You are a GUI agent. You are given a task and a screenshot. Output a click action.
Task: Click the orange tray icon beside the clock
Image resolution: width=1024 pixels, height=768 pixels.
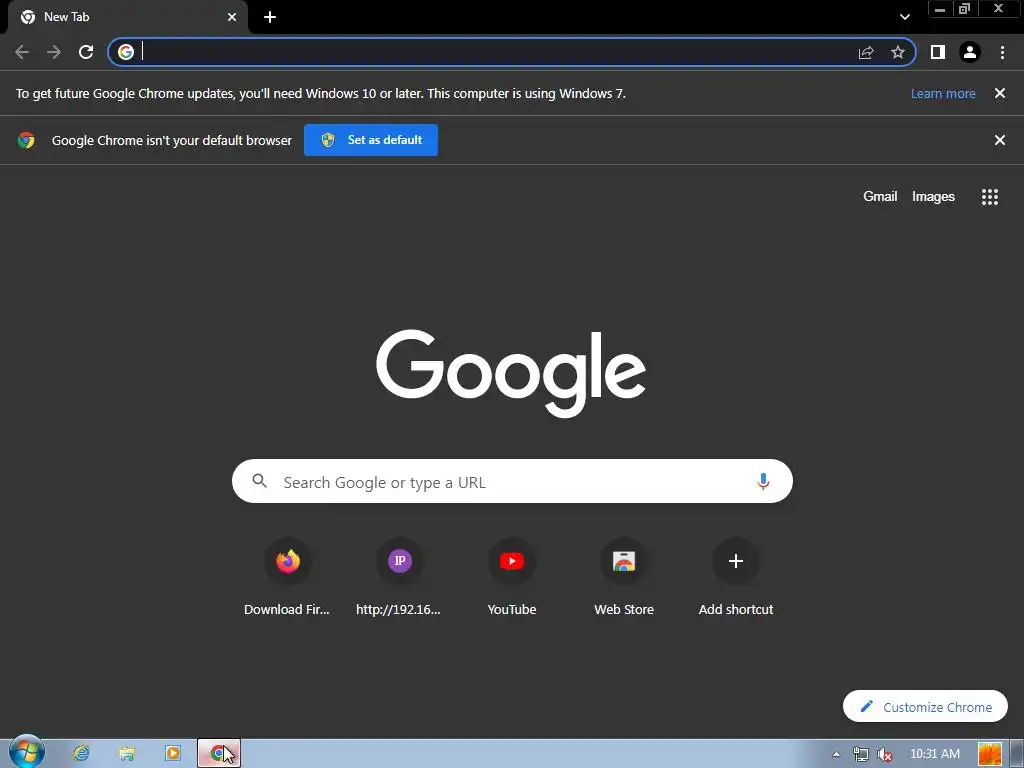(x=989, y=754)
